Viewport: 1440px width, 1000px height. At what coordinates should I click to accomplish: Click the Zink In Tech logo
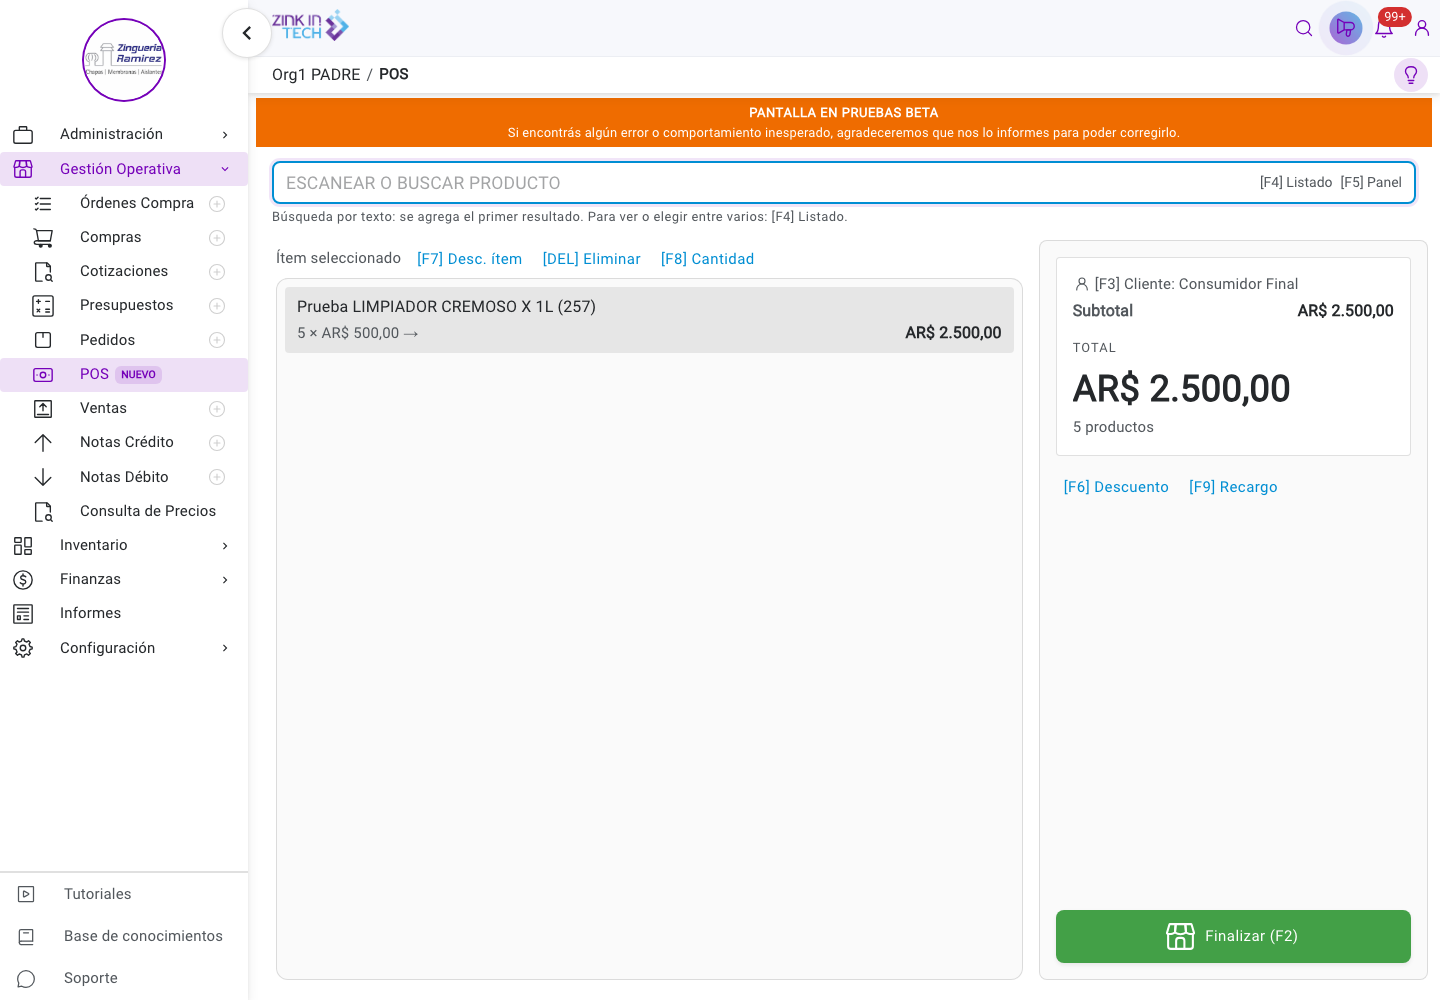coord(310,26)
